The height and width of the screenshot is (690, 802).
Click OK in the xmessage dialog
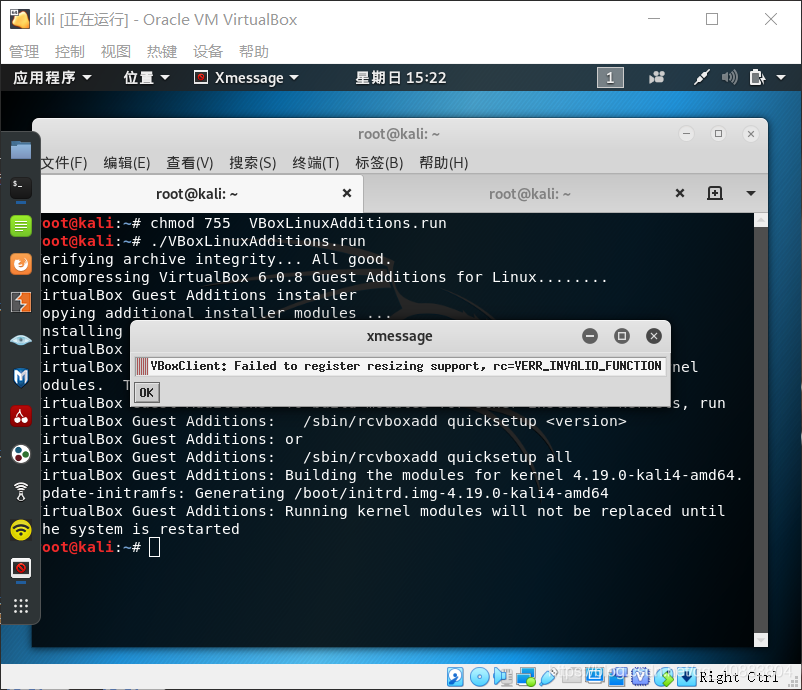pyautogui.click(x=146, y=393)
